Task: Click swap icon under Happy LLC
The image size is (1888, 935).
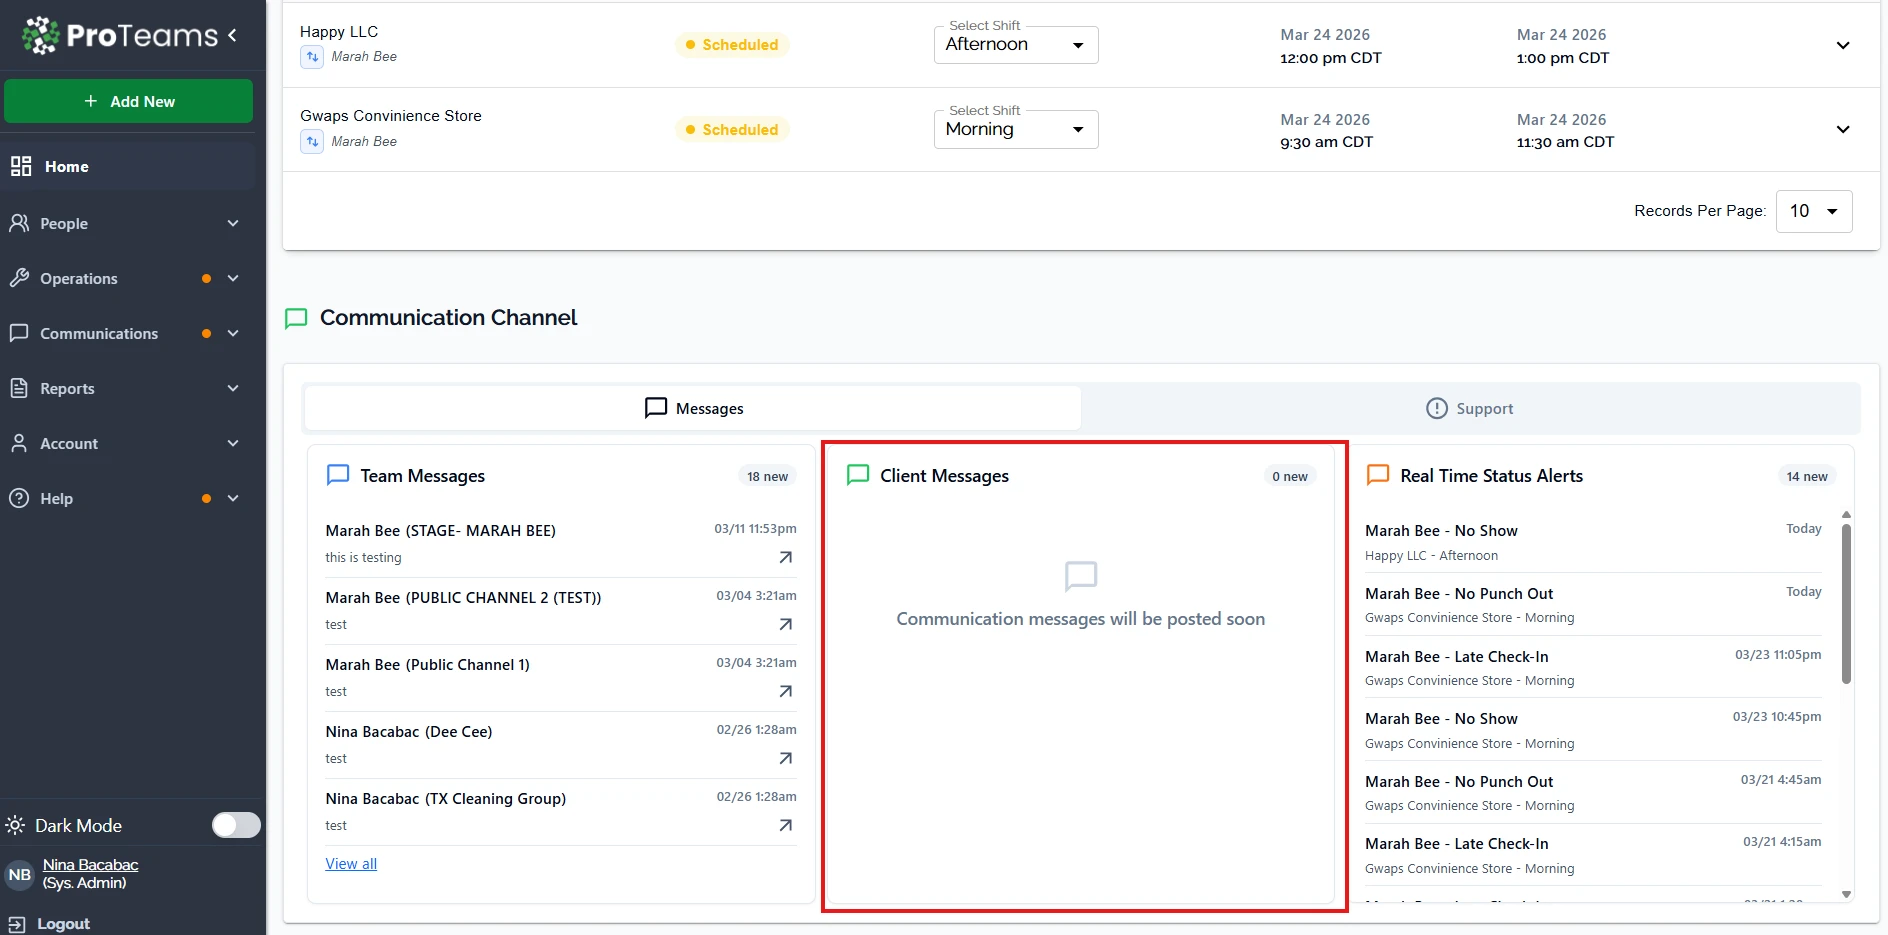Action: pyautogui.click(x=312, y=57)
